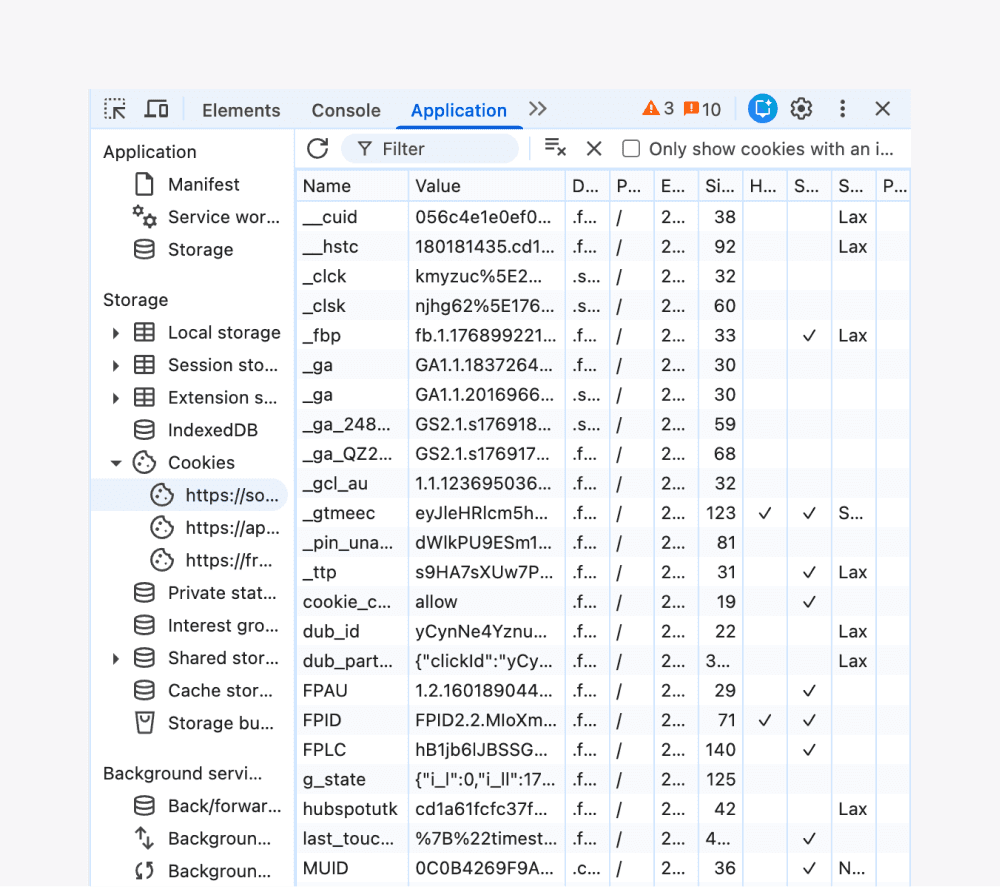Switch to the Console tab
The image size is (1000, 887).
click(345, 110)
